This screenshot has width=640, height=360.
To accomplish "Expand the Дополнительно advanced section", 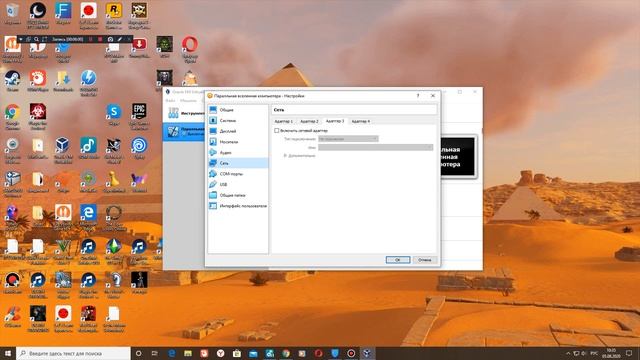I will 300,156.
